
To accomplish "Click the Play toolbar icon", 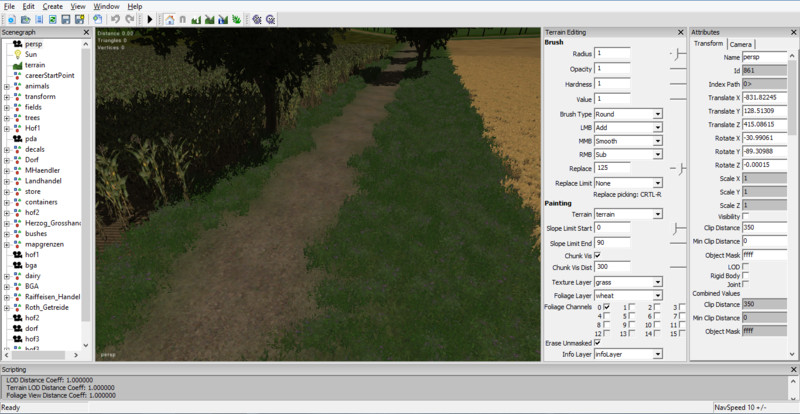I will [149, 19].
